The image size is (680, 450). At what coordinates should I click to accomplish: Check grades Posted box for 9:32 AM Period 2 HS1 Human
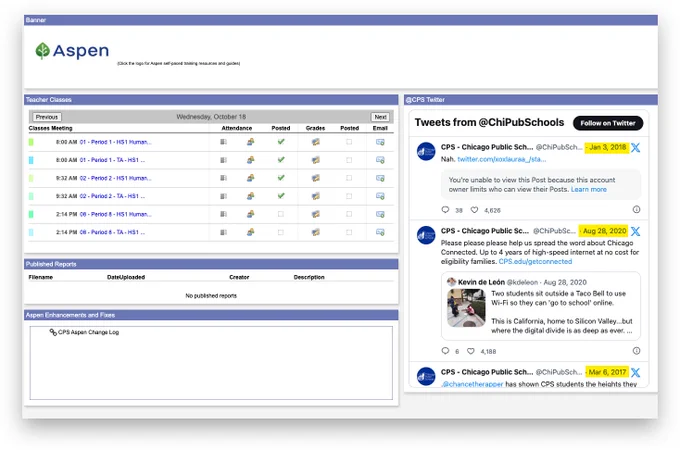pos(349,178)
